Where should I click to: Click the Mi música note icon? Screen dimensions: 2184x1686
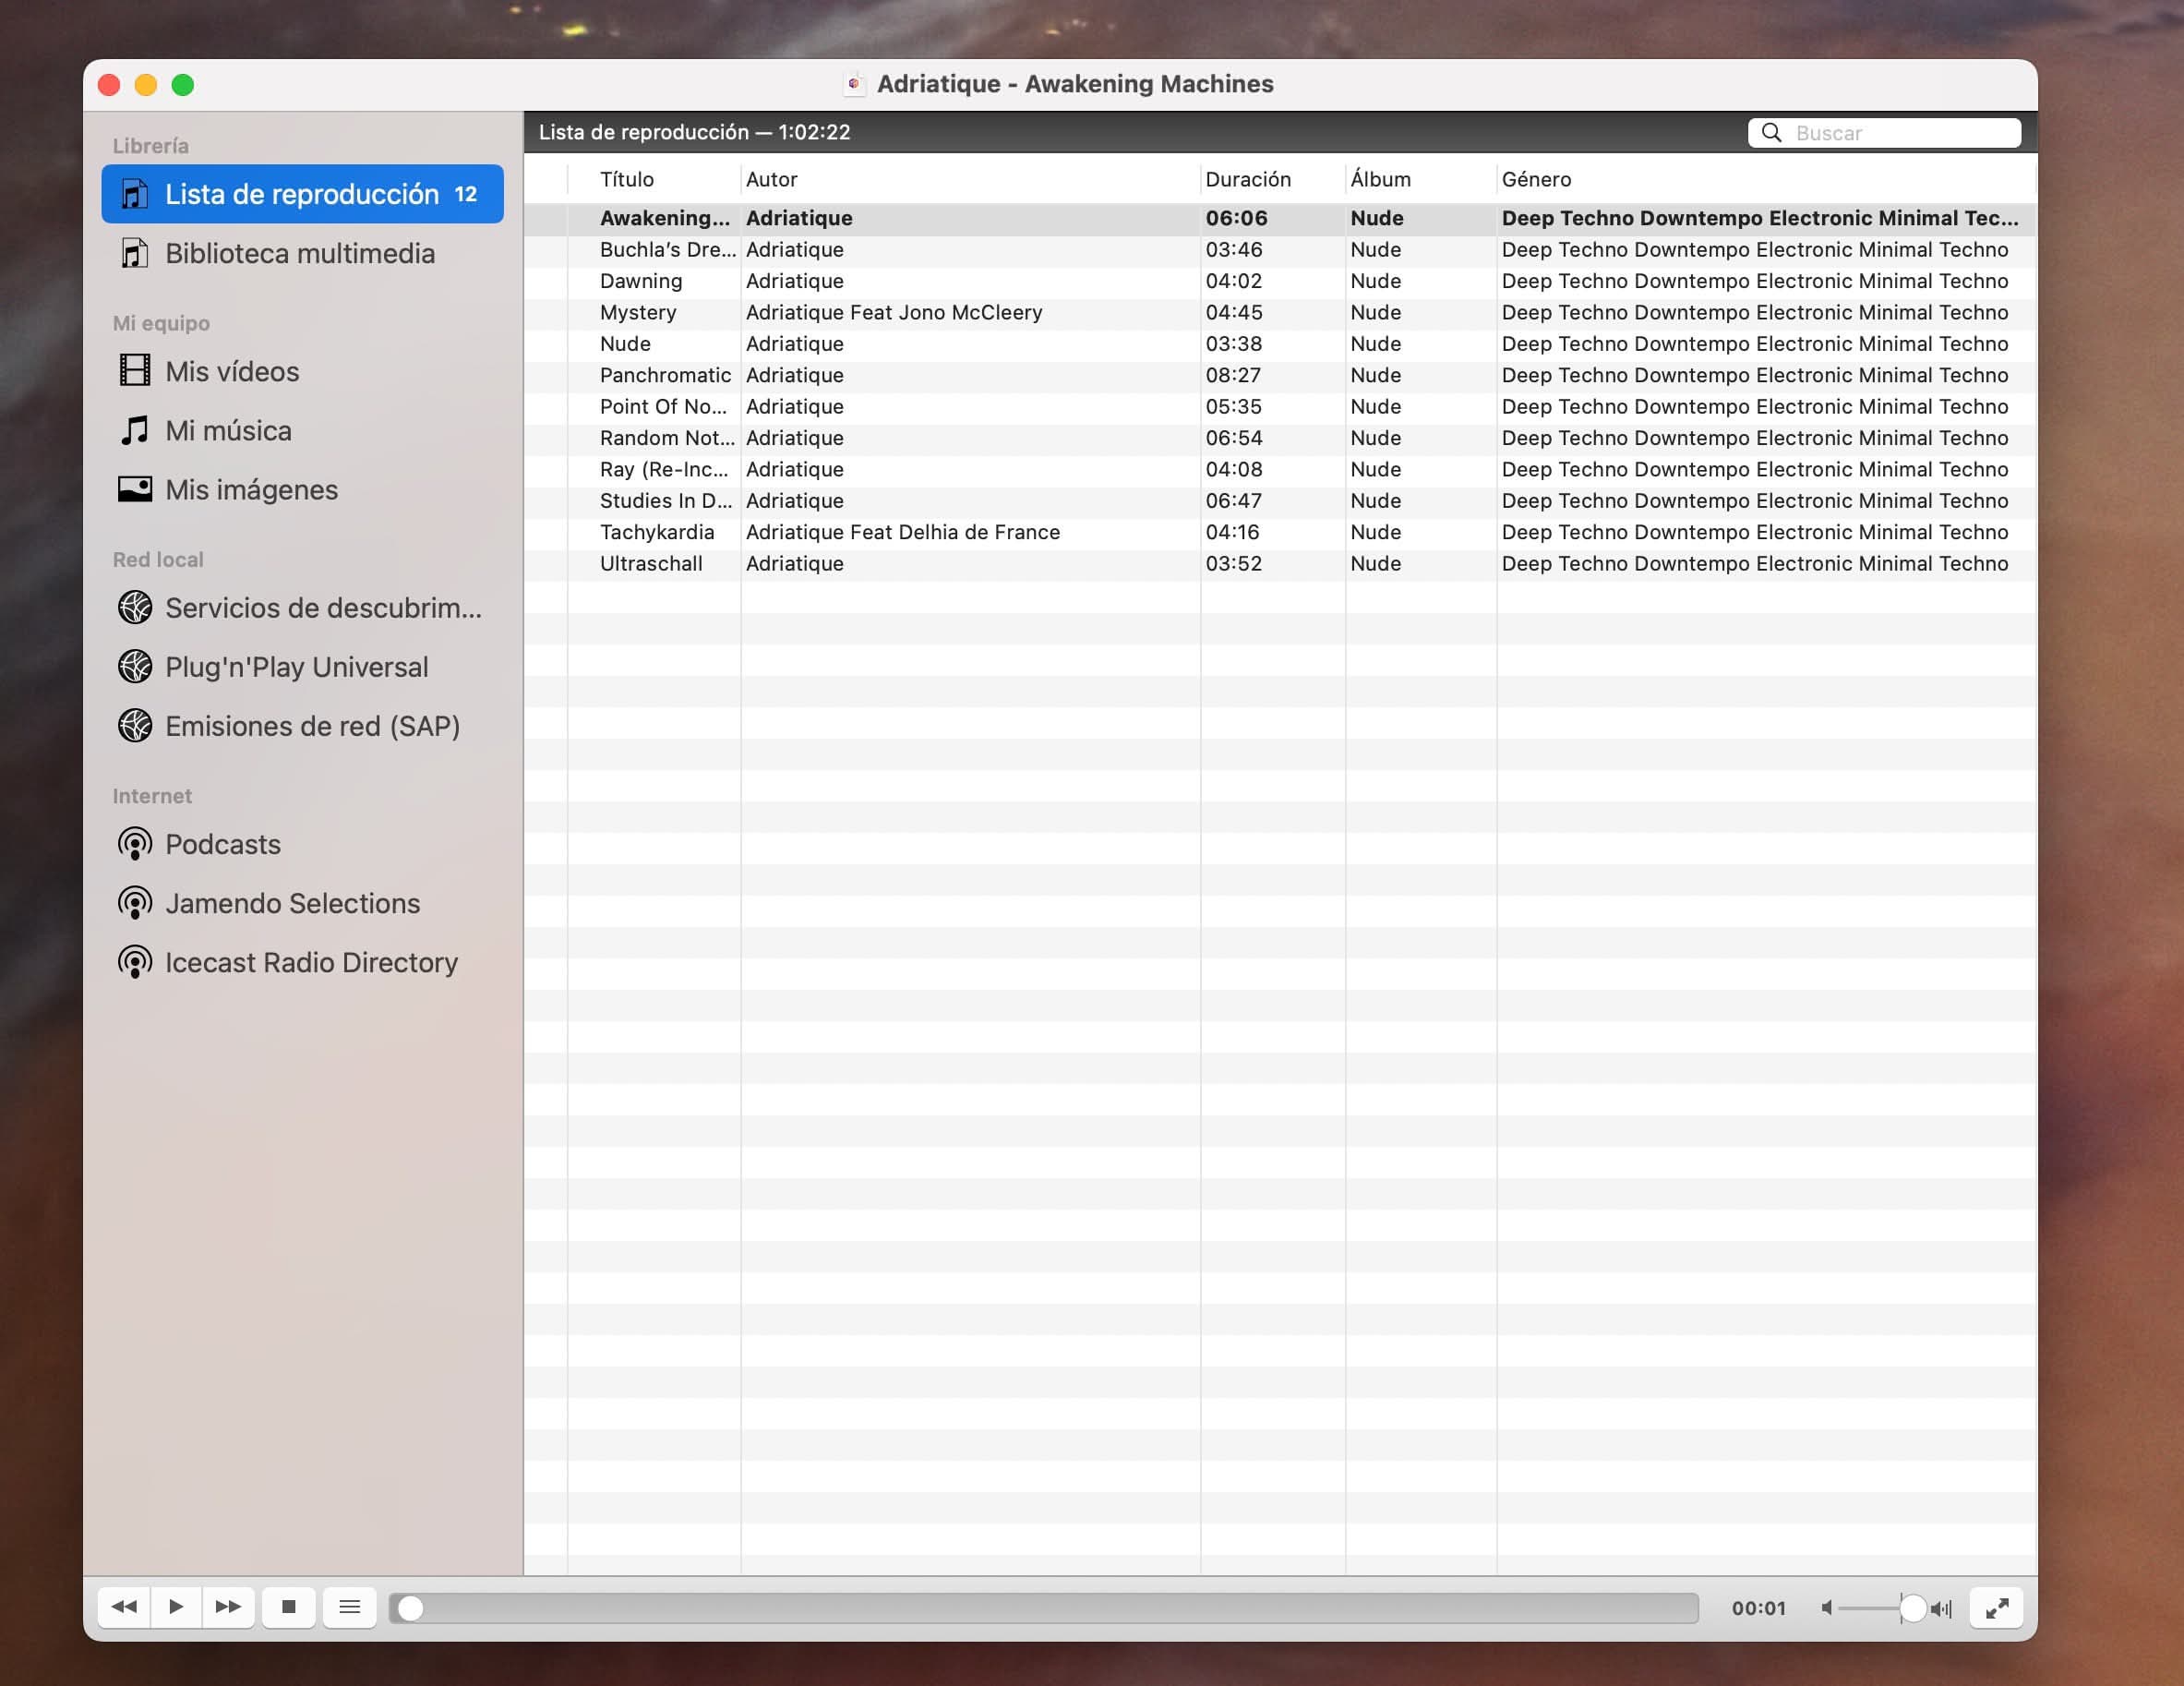click(135, 430)
